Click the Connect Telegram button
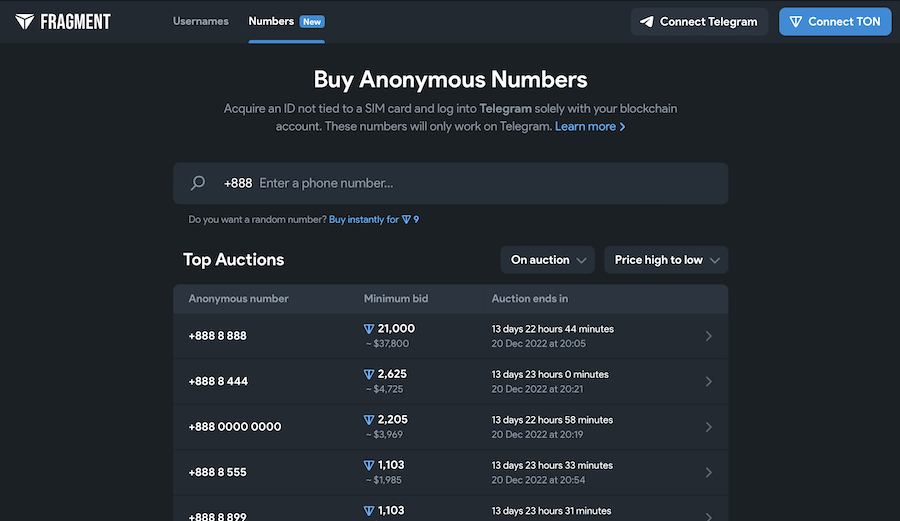 [x=699, y=22]
